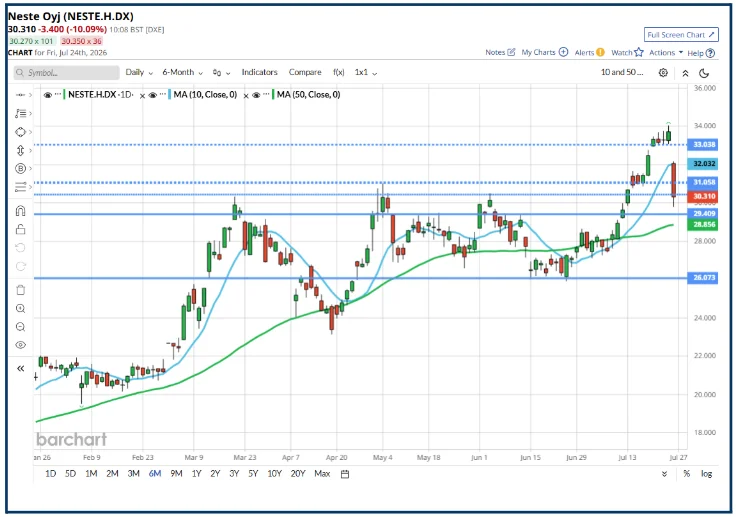Open the shapes drawing tools group
This screenshot has width=736, height=517.
20,132
